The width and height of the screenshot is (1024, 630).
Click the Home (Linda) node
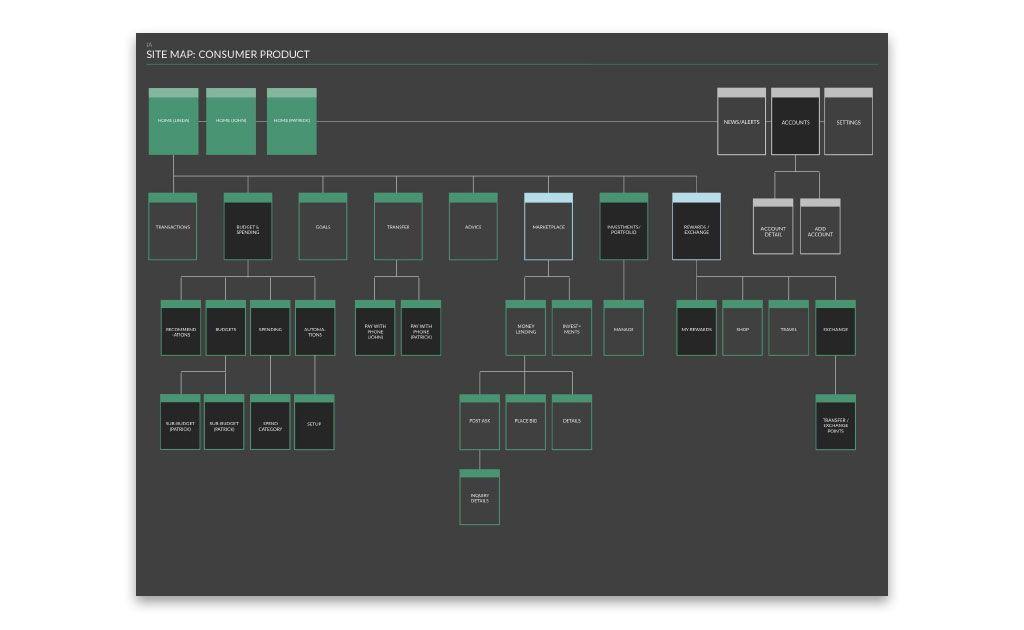click(173, 122)
